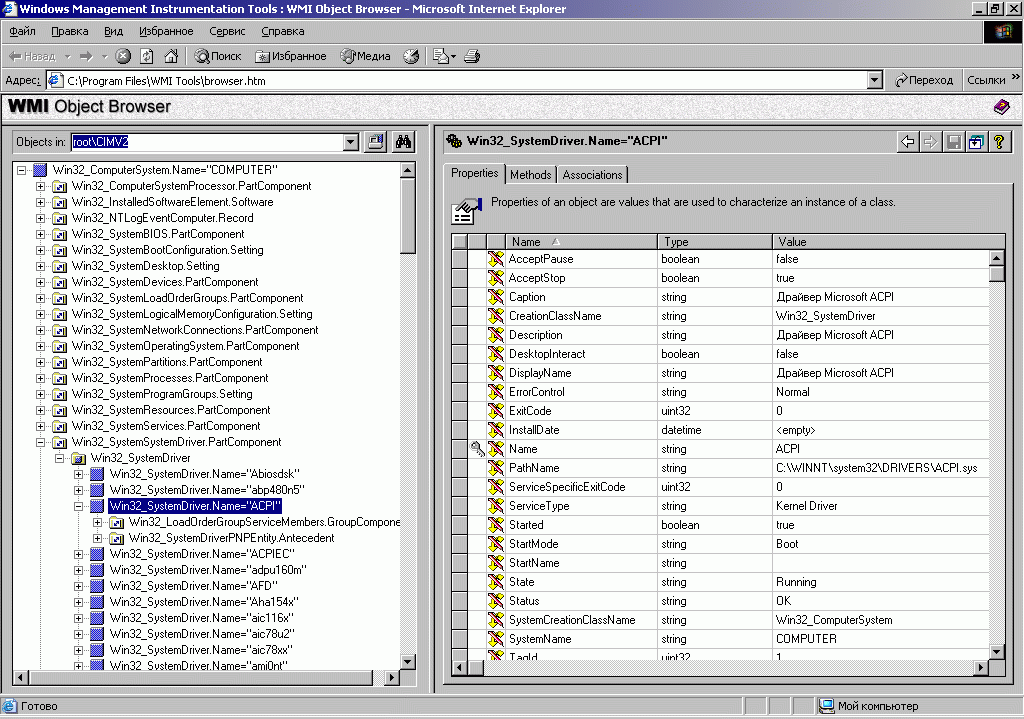Click the root\CIMV2 namespace field

tap(207, 142)
